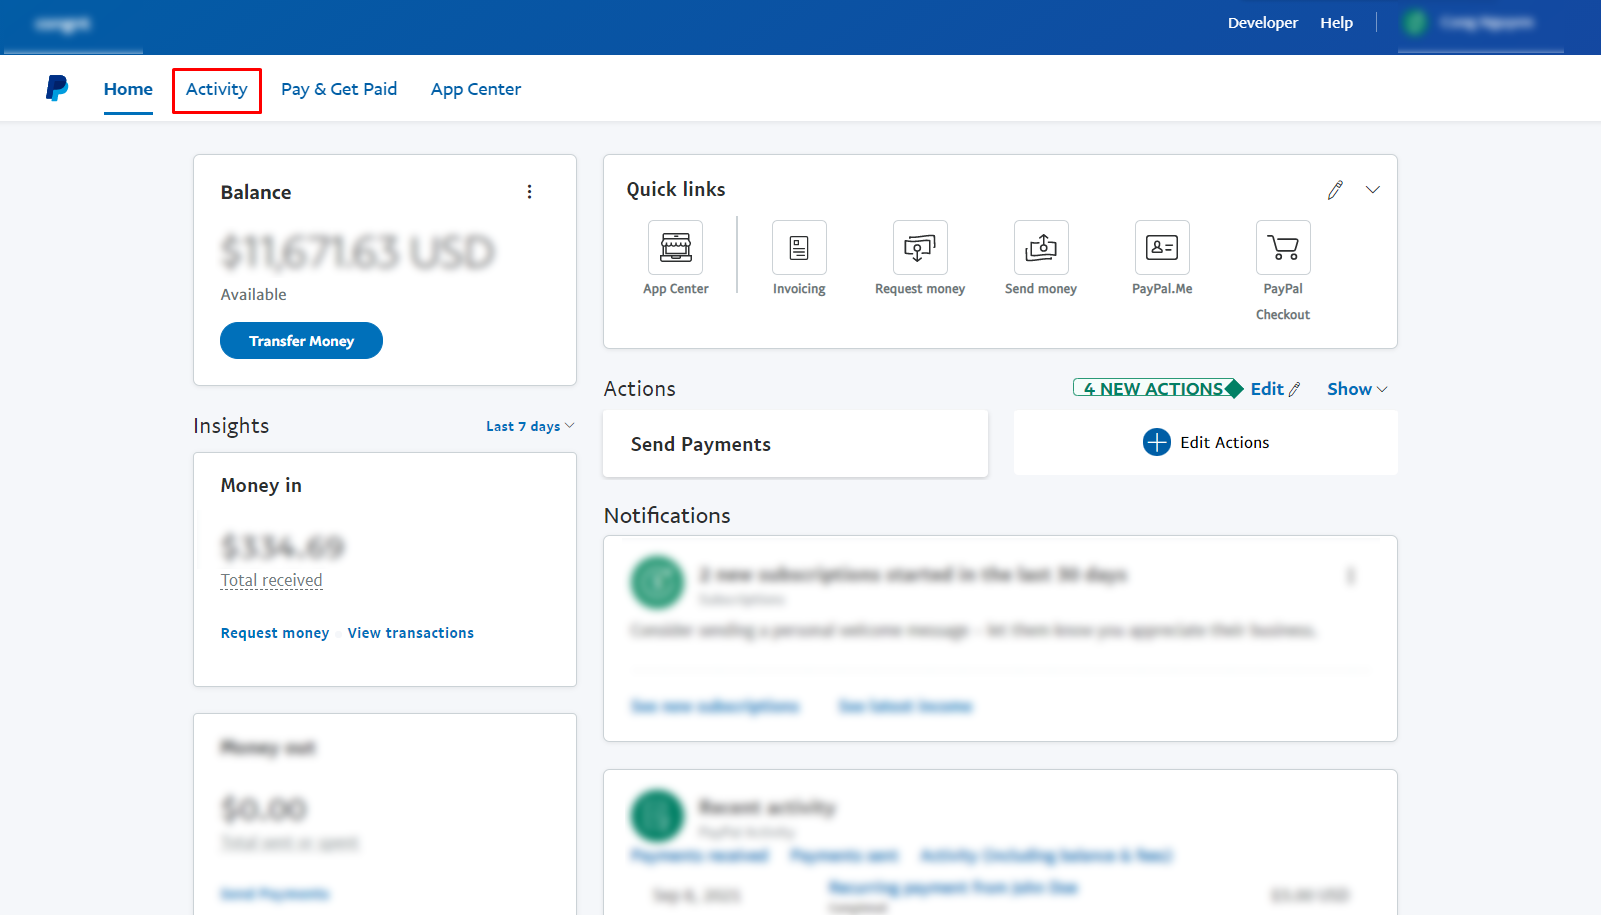1601x915 pixels.
Task: Click the Send money quick link icon
Action: (1040, 248)
